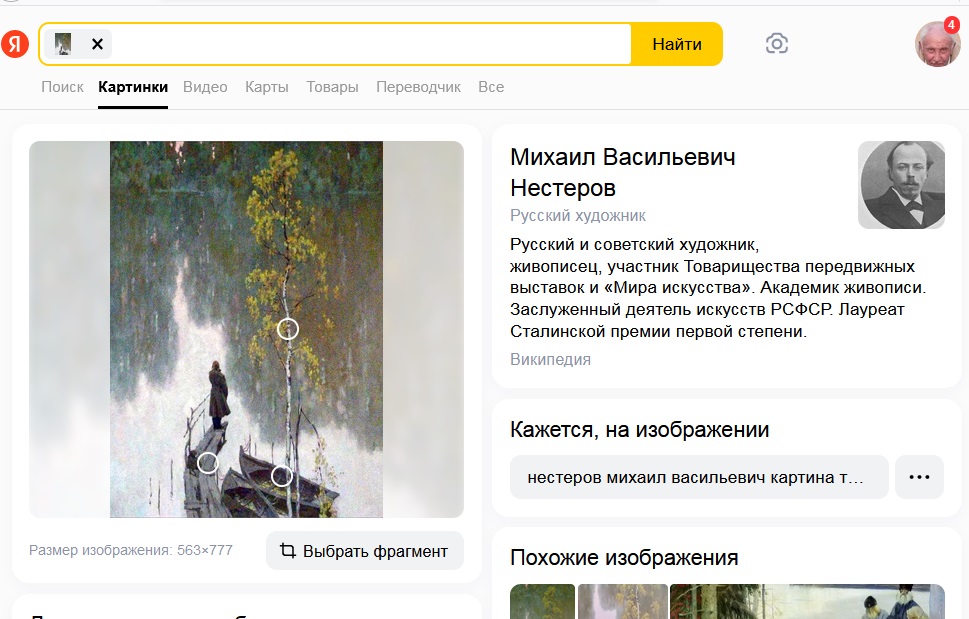Switch to the Видео tab
This screenshot has height=619, width=969.
tap(205, 87)
